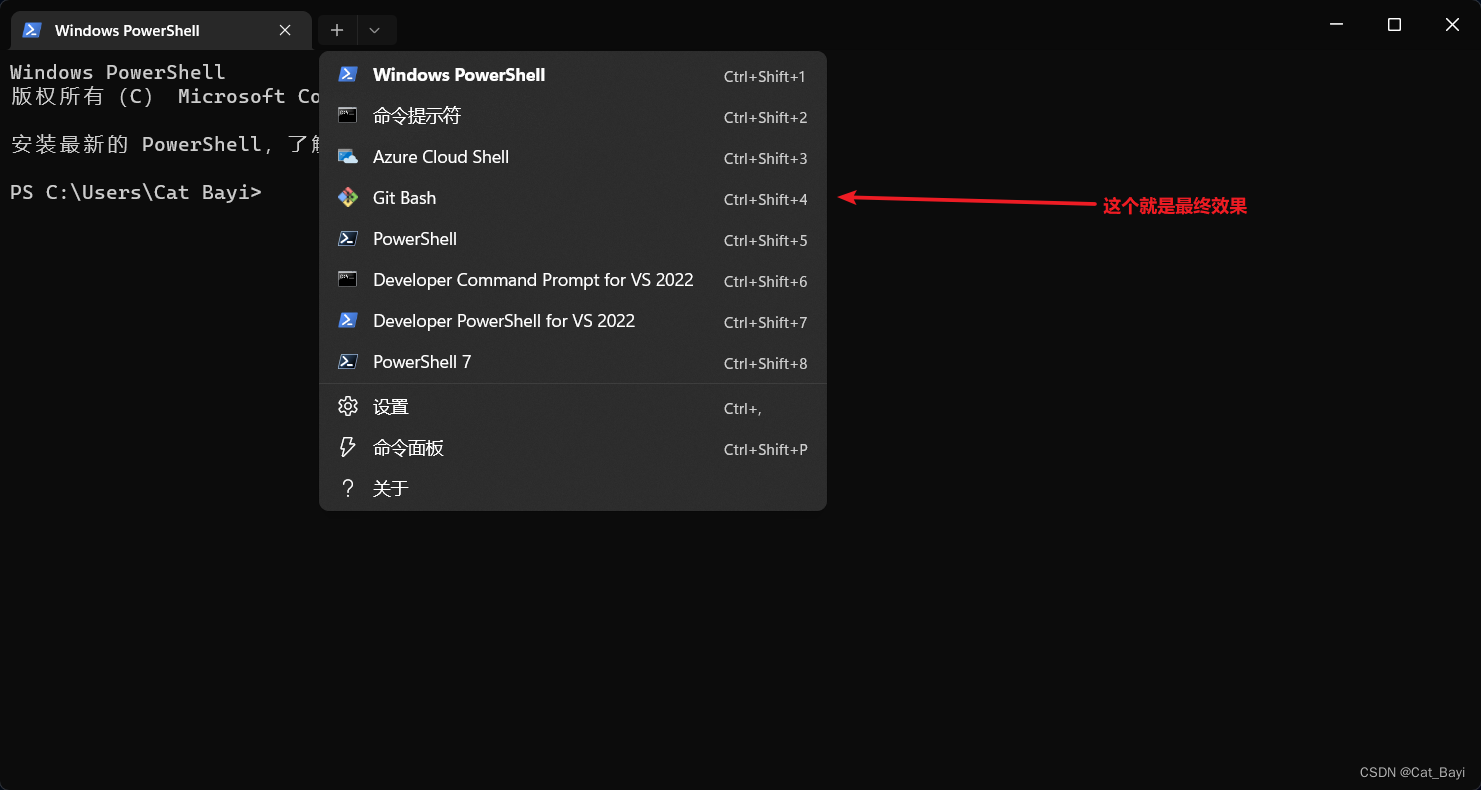Click the Windows PowerShell icon in dropdown menu

[x=348, y=75]
